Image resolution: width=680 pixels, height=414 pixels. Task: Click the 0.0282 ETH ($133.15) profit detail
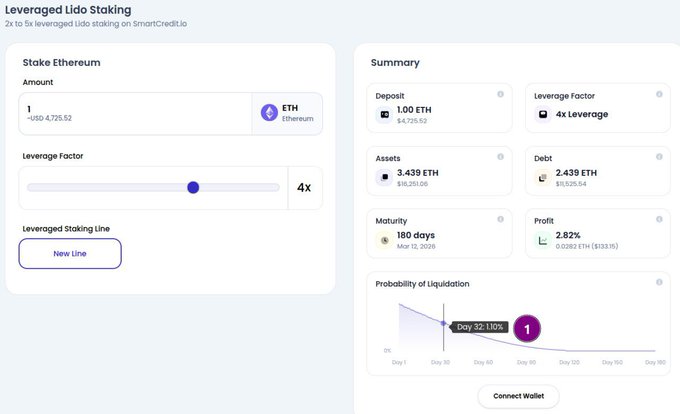[x=586, y=246]
